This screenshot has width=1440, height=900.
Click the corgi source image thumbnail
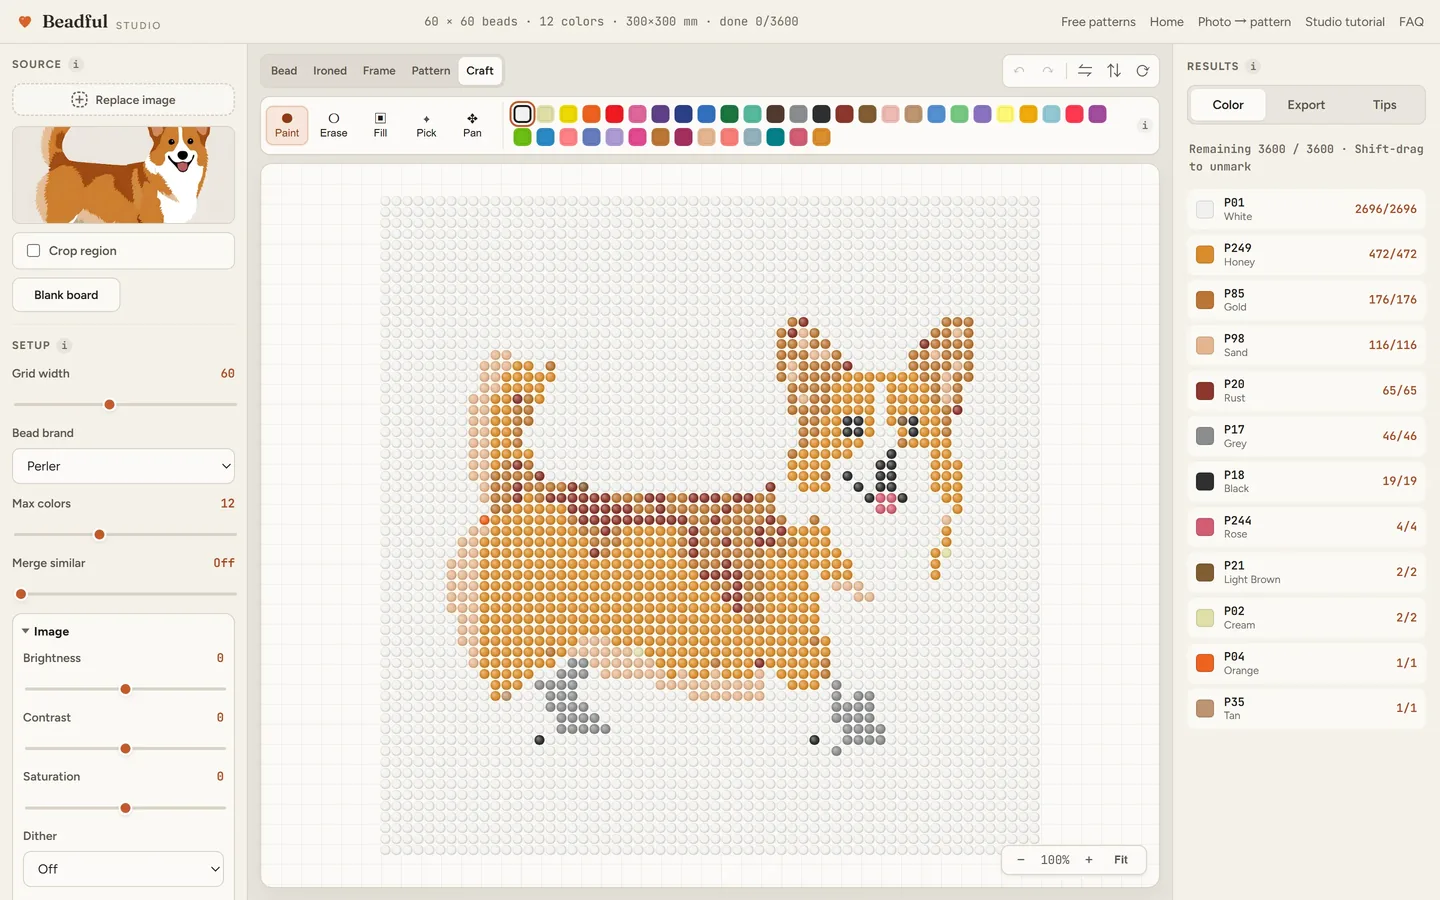click(x=123, y=175)
